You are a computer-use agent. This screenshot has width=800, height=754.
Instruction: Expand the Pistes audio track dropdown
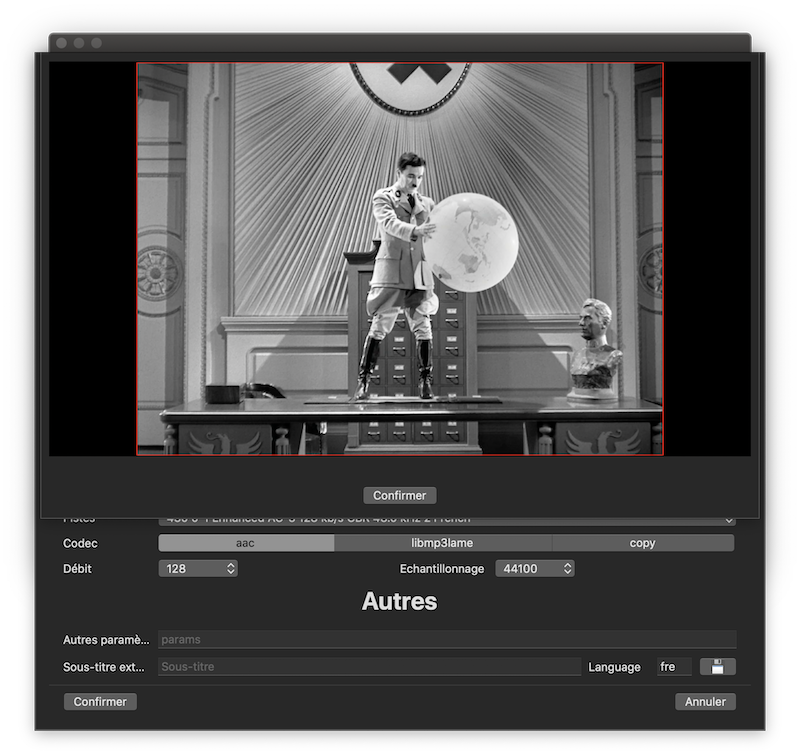[447, 521]
